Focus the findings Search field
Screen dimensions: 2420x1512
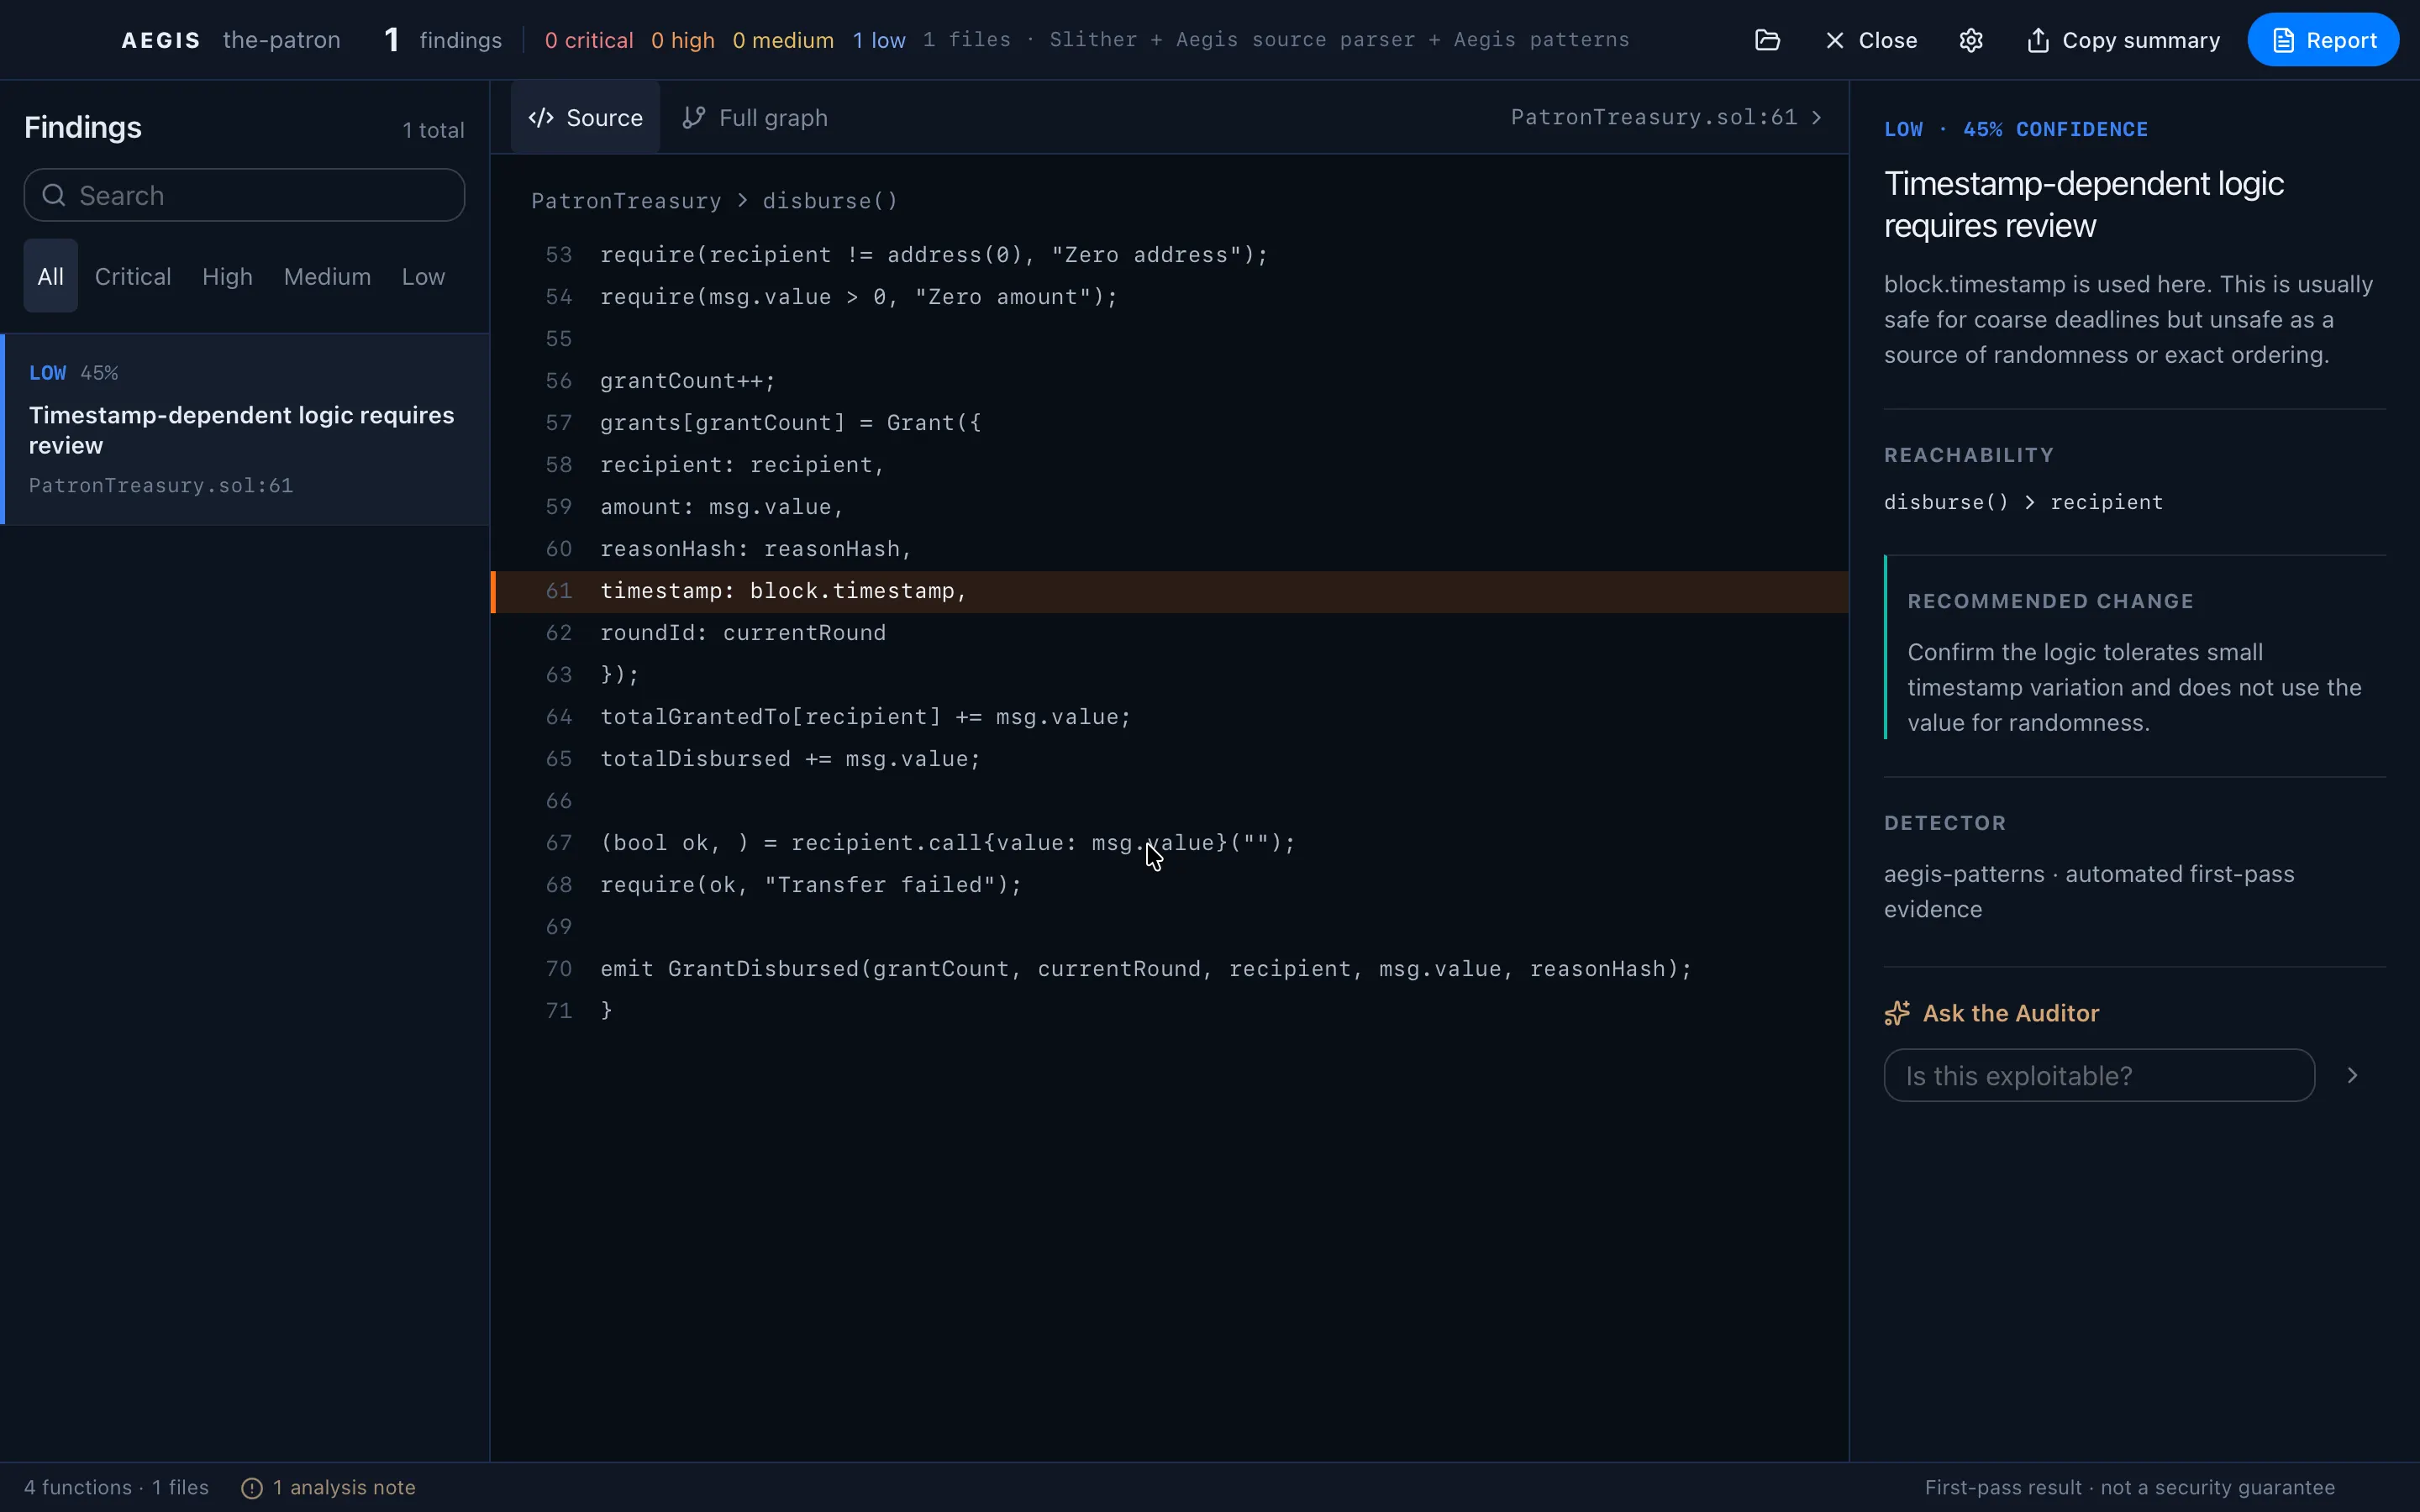click(244, 195)
